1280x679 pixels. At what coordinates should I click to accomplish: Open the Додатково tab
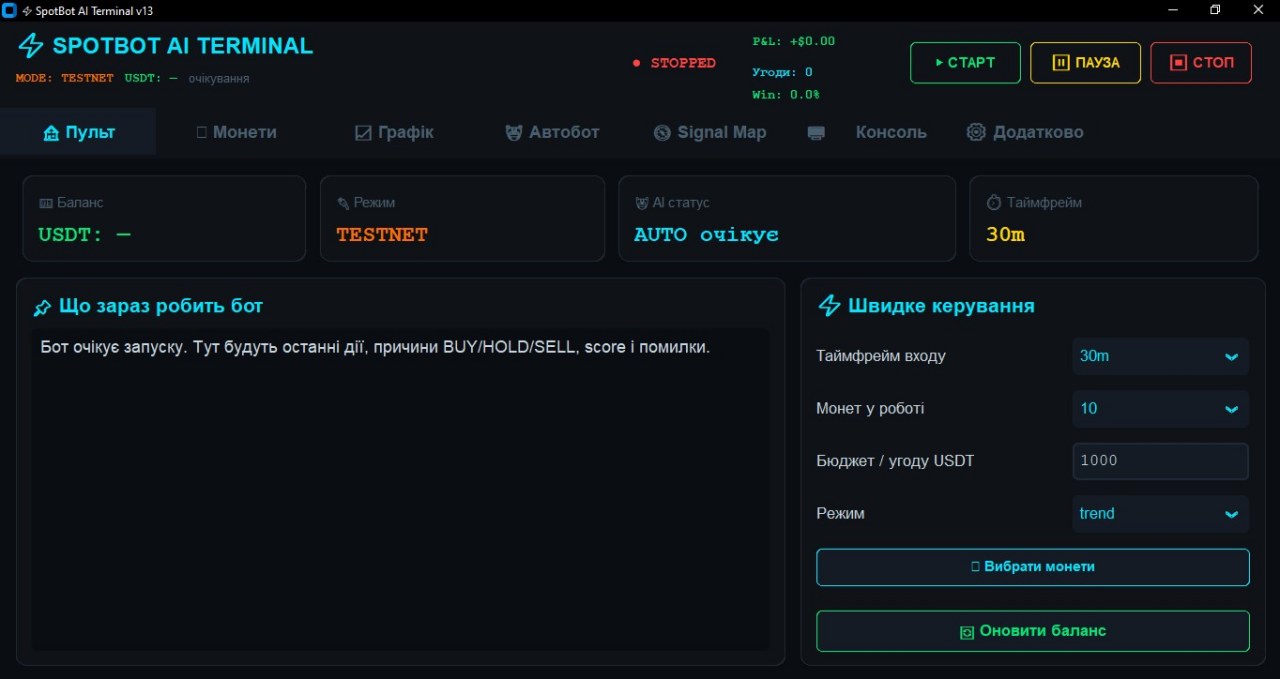pyautogui.click(x=1025, y=132)
